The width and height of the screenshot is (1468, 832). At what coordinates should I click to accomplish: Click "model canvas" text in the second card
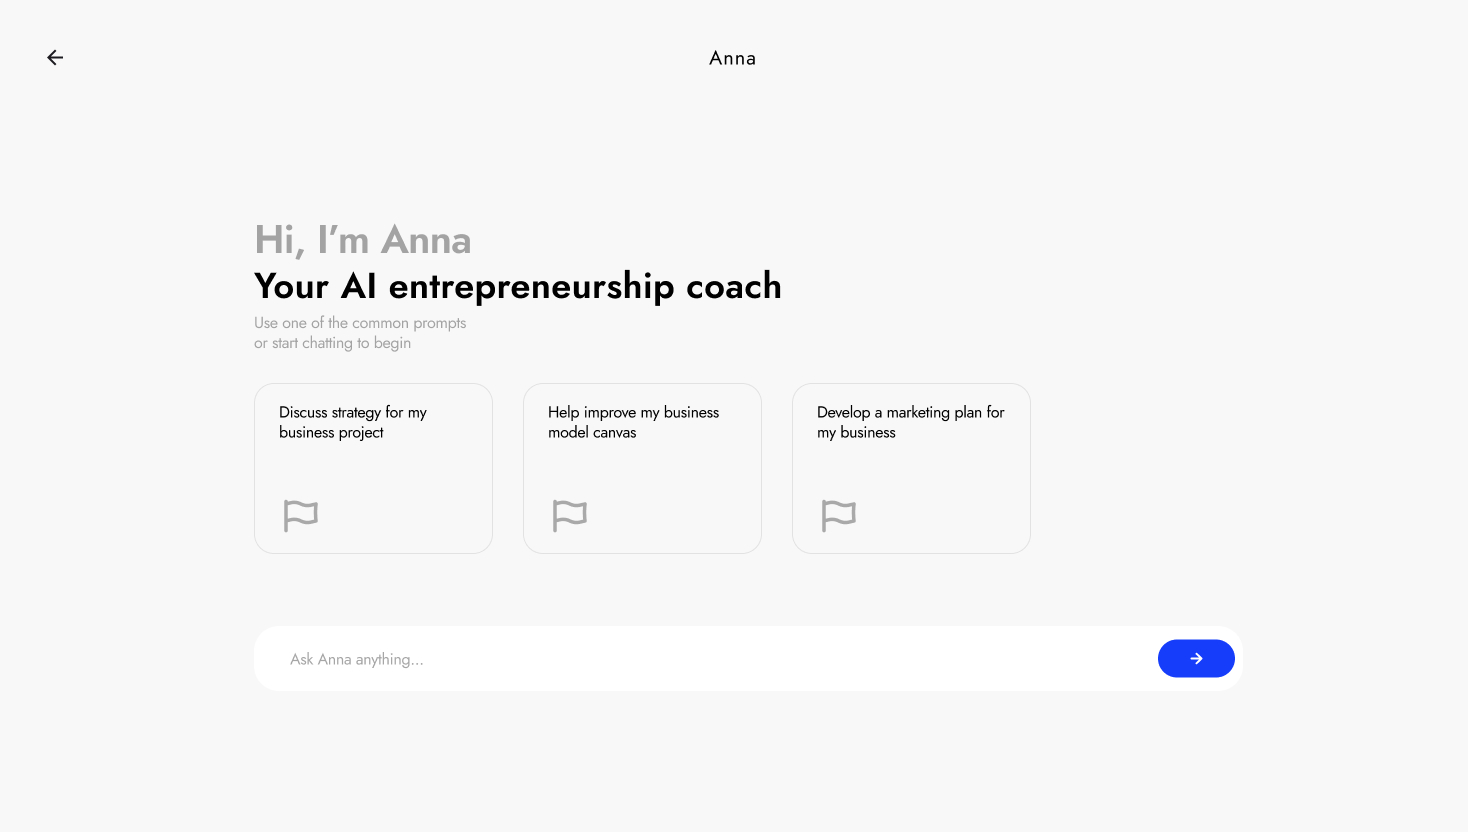(592, 433)
